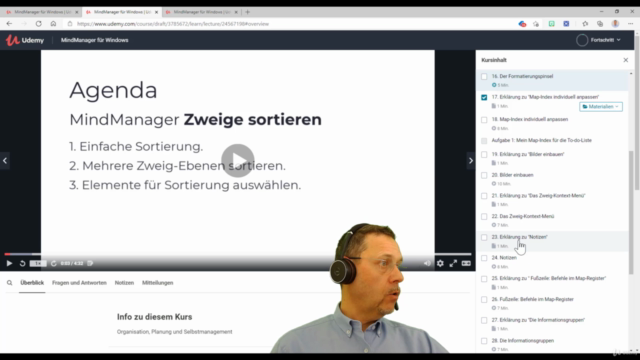Switch to the first browser tab MindManager
Image resolution: width=640 pixels, height=360 pixels.
point(41,12)
